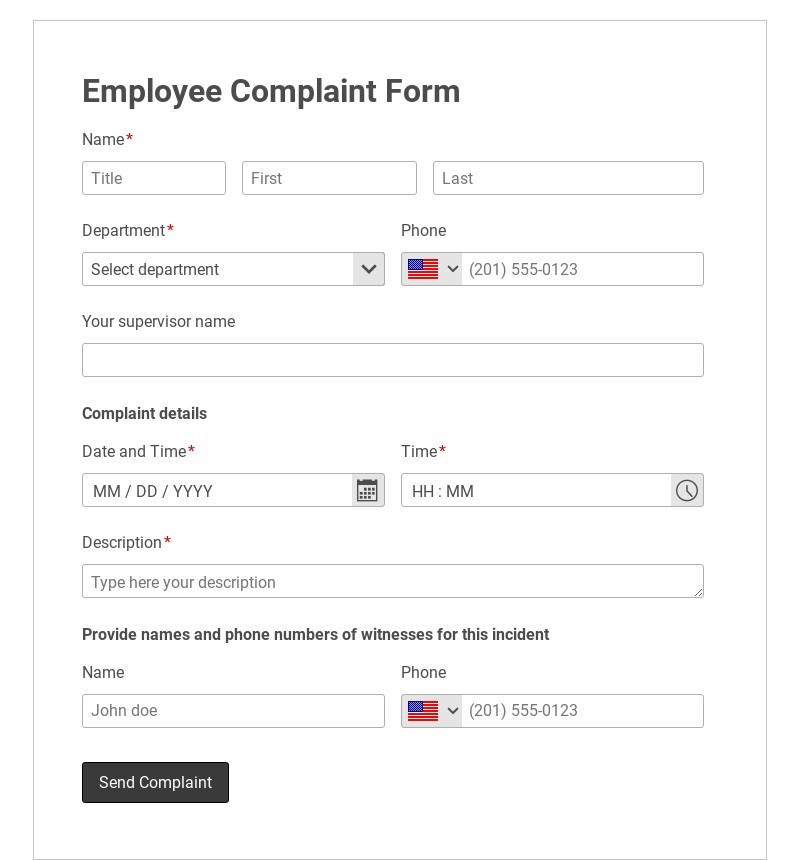This screenshot has width=800, height=860.
Task: Focus the MM / DD / YYYY date input
Action: click(217, 491)
